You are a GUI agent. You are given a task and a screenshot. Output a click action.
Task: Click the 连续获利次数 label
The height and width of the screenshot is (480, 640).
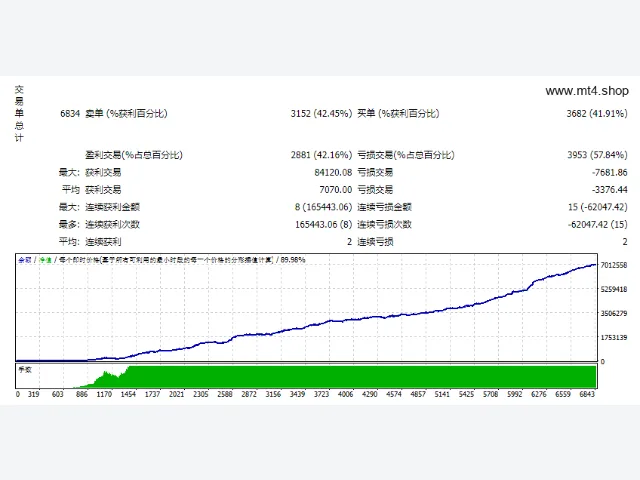click(x=112, y=224)
